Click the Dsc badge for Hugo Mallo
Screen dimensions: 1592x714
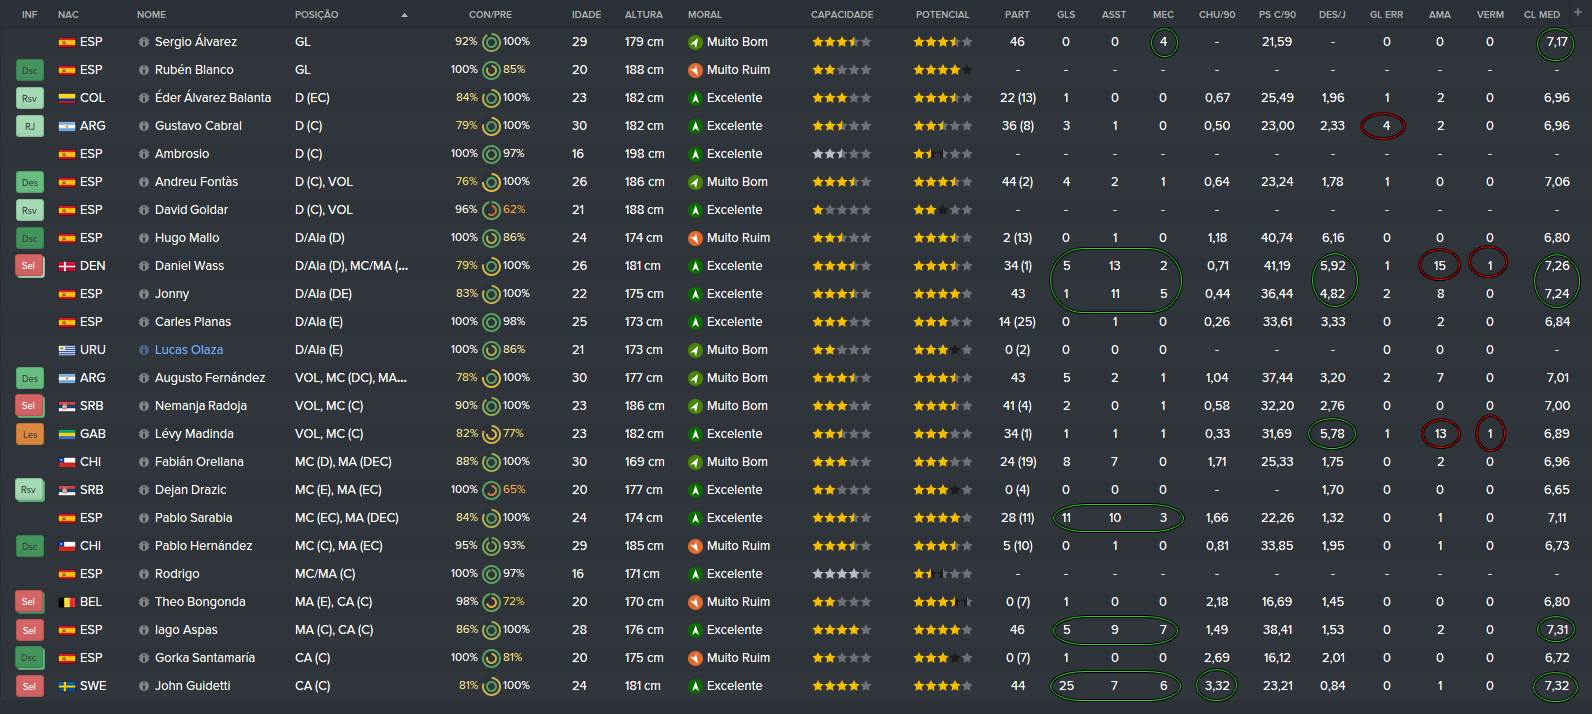pos(29,238)
